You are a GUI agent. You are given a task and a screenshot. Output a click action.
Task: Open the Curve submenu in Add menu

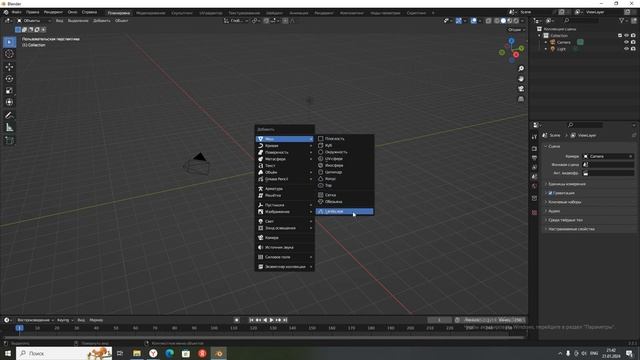284,146
